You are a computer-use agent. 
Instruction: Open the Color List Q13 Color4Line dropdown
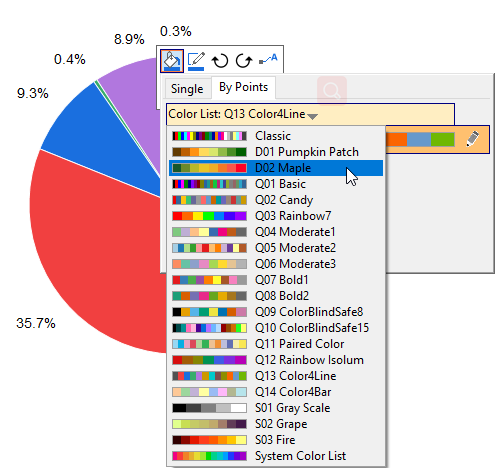pyautogui.click(x=310, y=114)
